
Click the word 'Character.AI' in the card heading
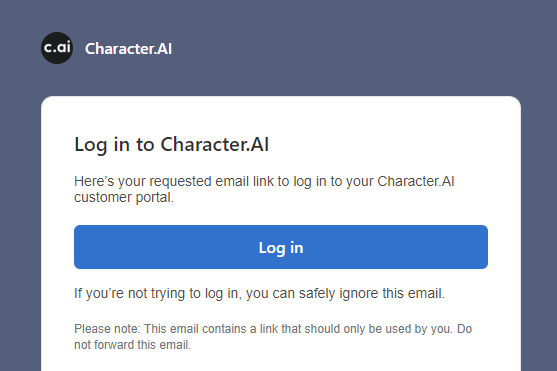[215, 144]
